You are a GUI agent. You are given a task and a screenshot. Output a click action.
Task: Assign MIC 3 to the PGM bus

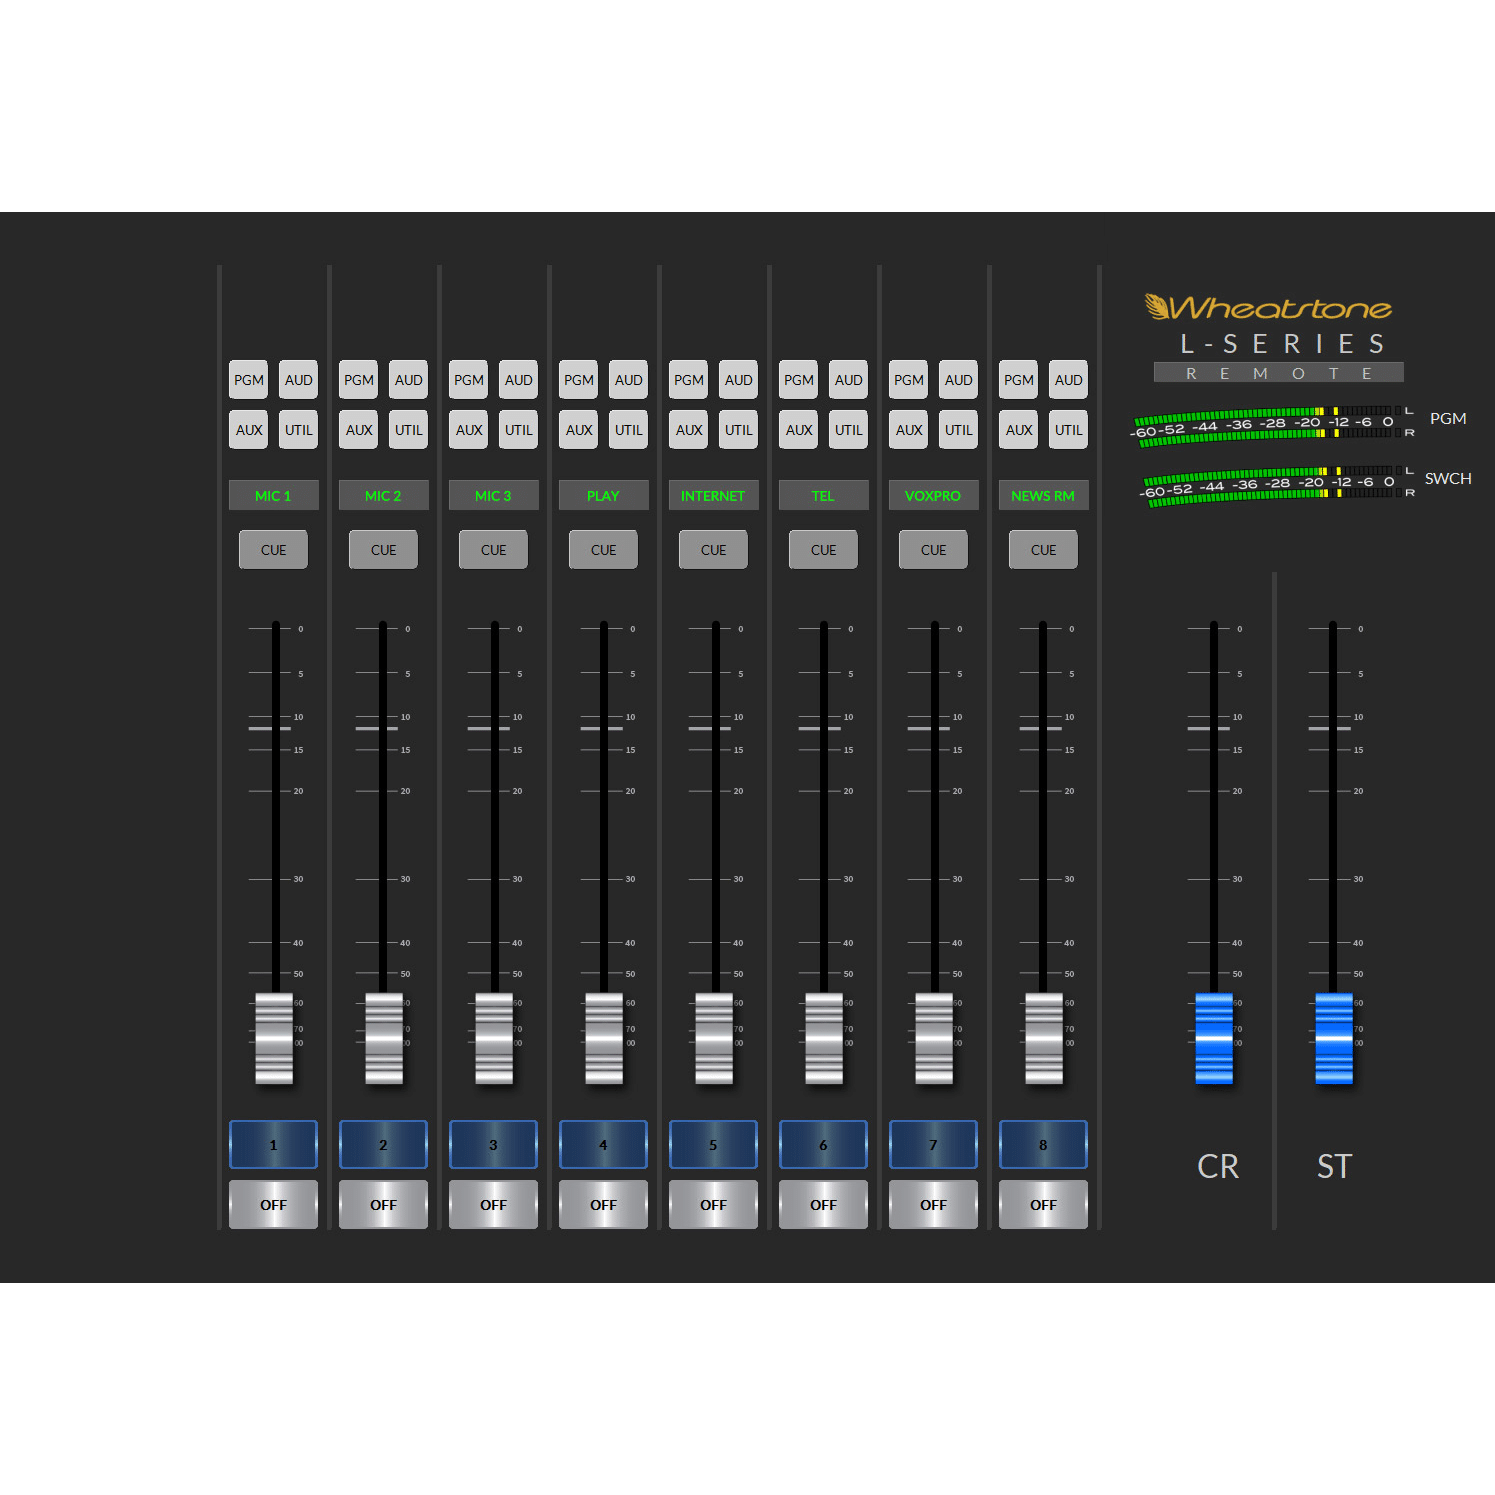pyautogui.click(x=469, y=380)
